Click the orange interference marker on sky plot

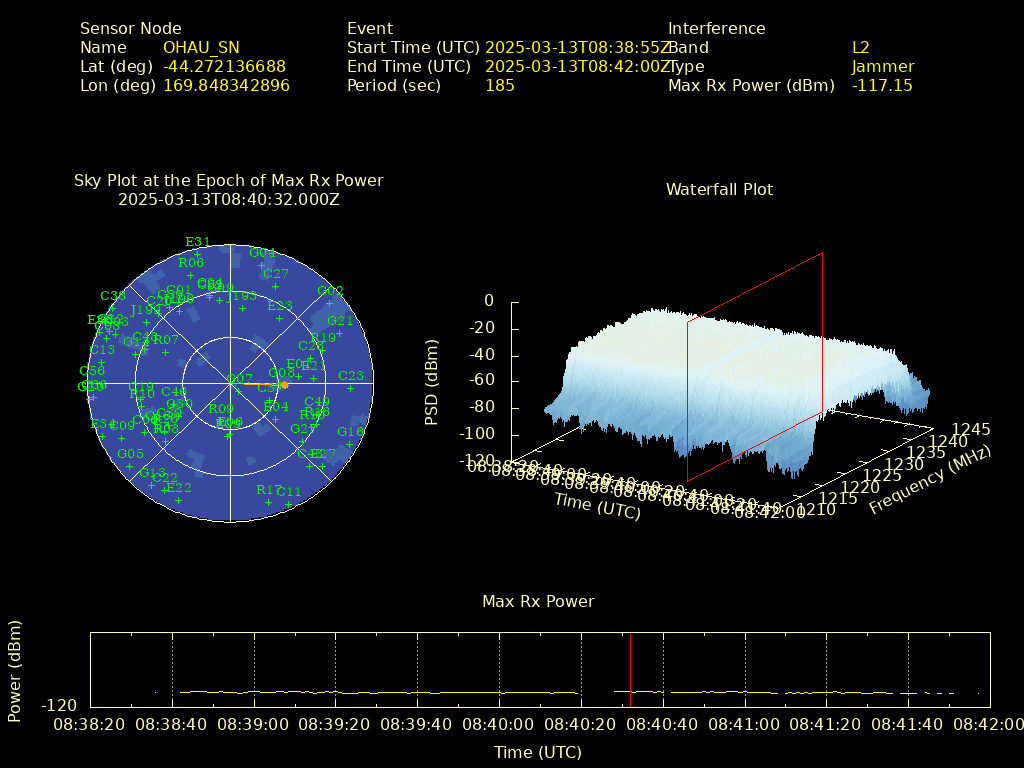pyautogui.click(x=284, y=385)
